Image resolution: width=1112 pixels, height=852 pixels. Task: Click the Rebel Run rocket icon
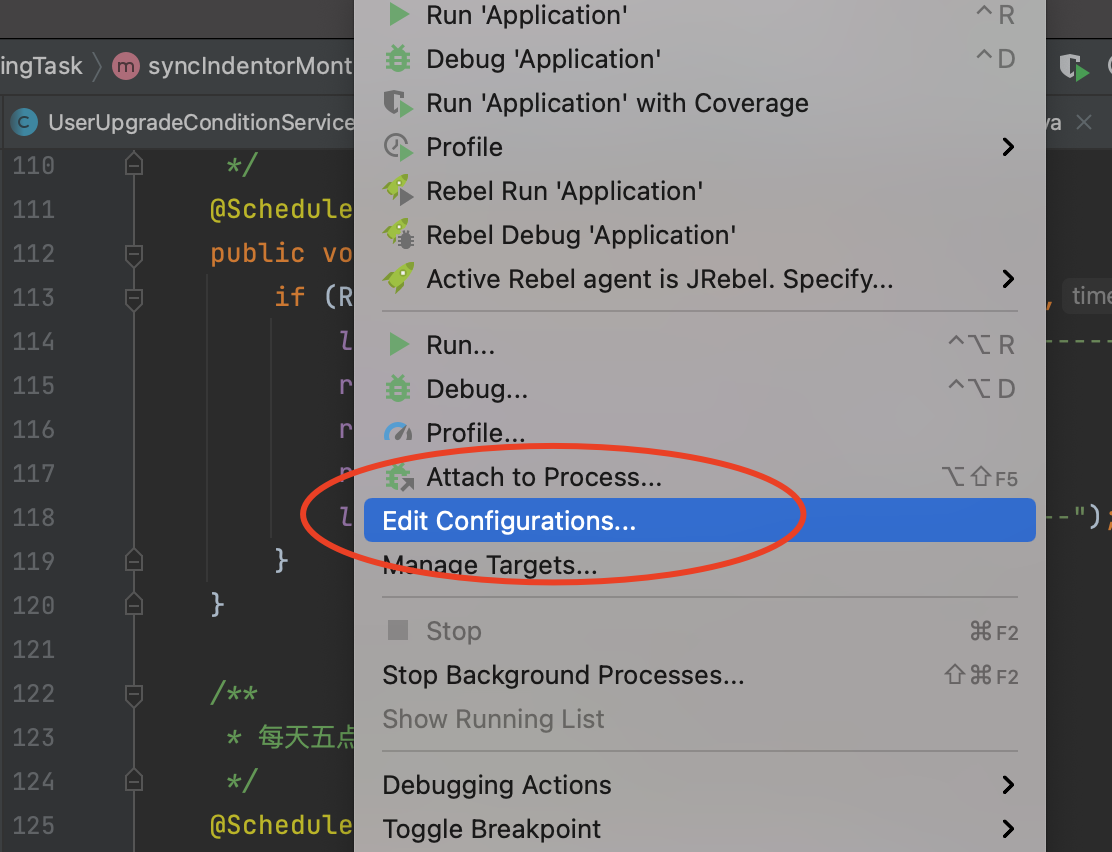(398, 191)
